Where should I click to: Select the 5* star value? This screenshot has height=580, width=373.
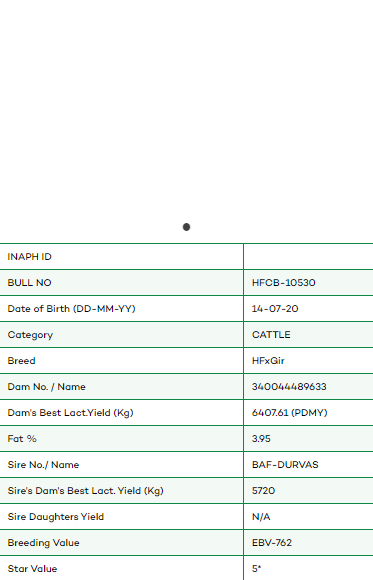coord(256,569)
